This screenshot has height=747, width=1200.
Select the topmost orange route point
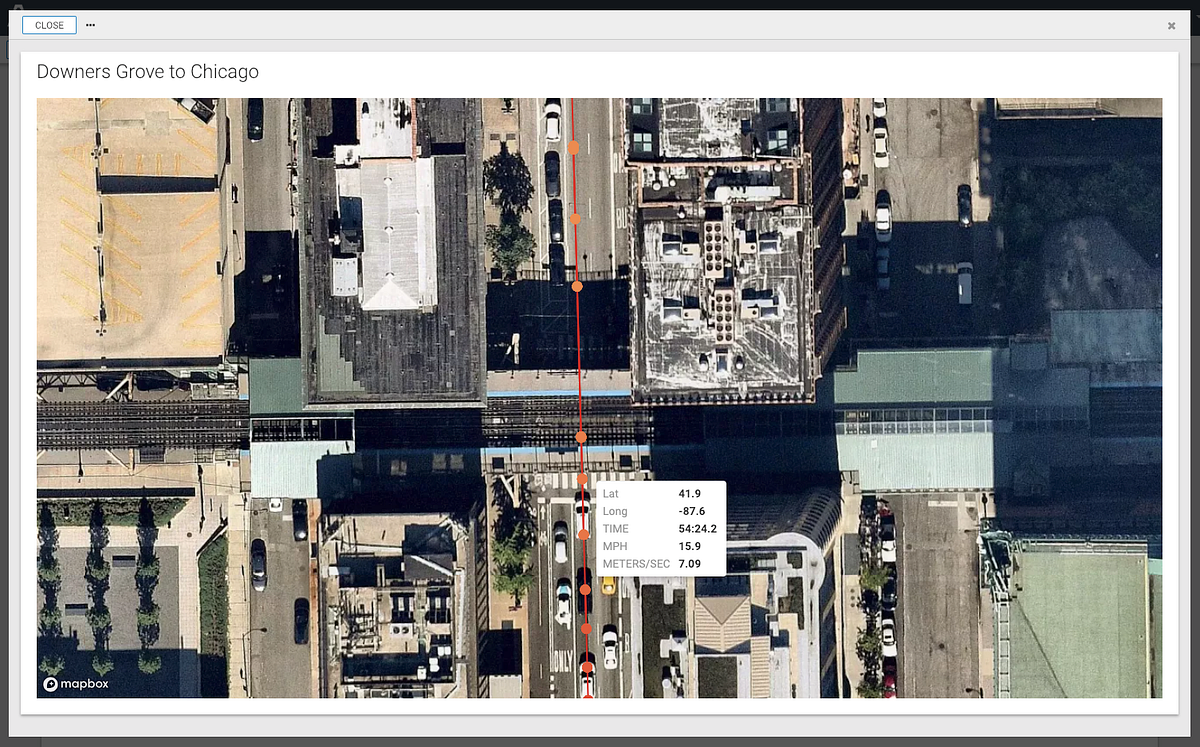(x=574, y=147)
